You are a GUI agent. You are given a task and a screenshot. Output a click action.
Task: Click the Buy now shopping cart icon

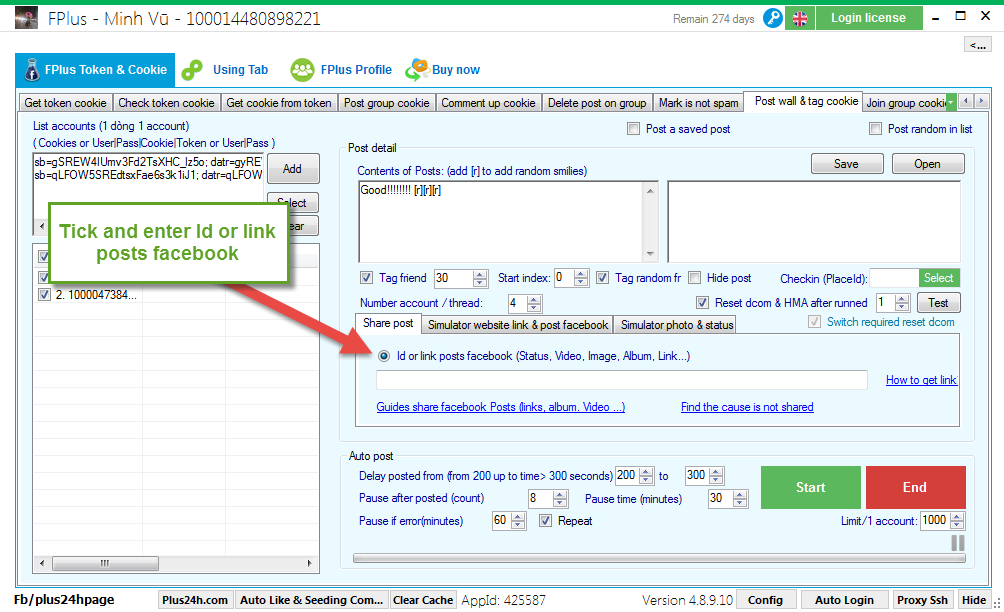417,70
